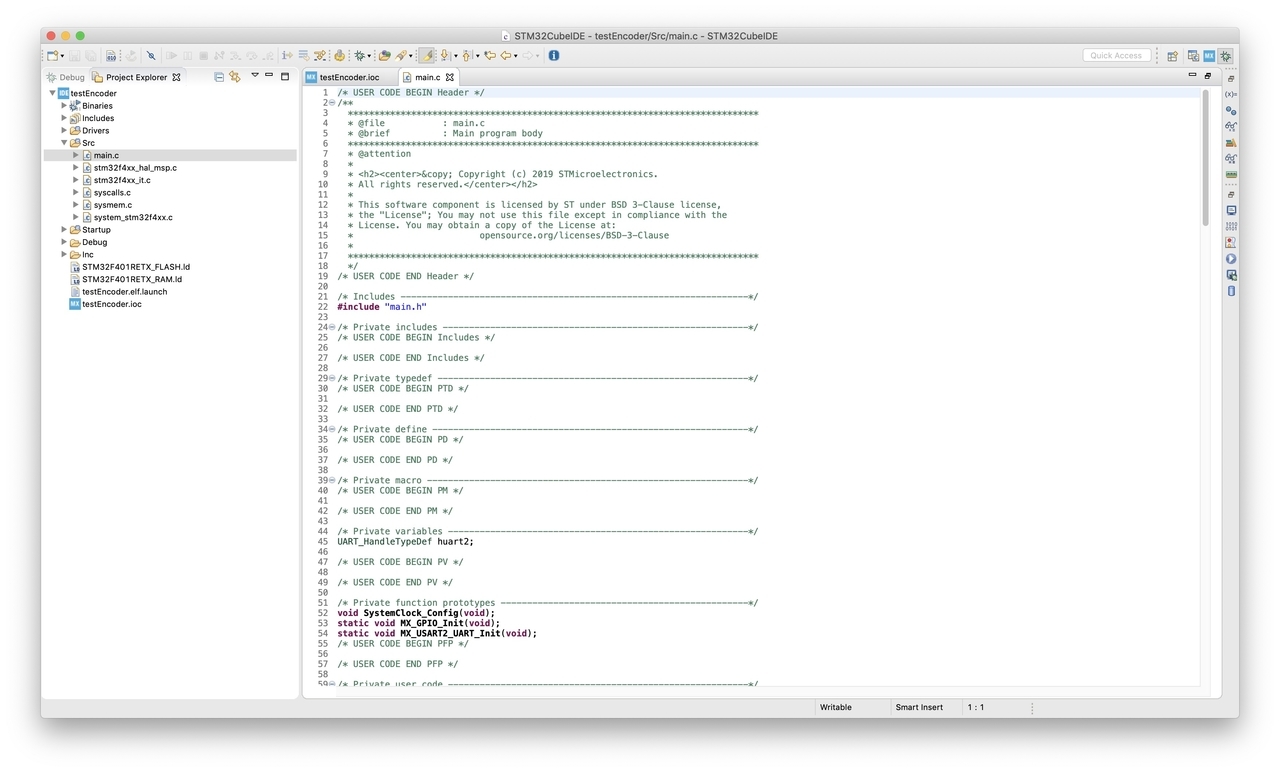This screenshot has height=772, width=1280.
Task: Select the Debug folder in the tree
Action: tap(95, 242)
